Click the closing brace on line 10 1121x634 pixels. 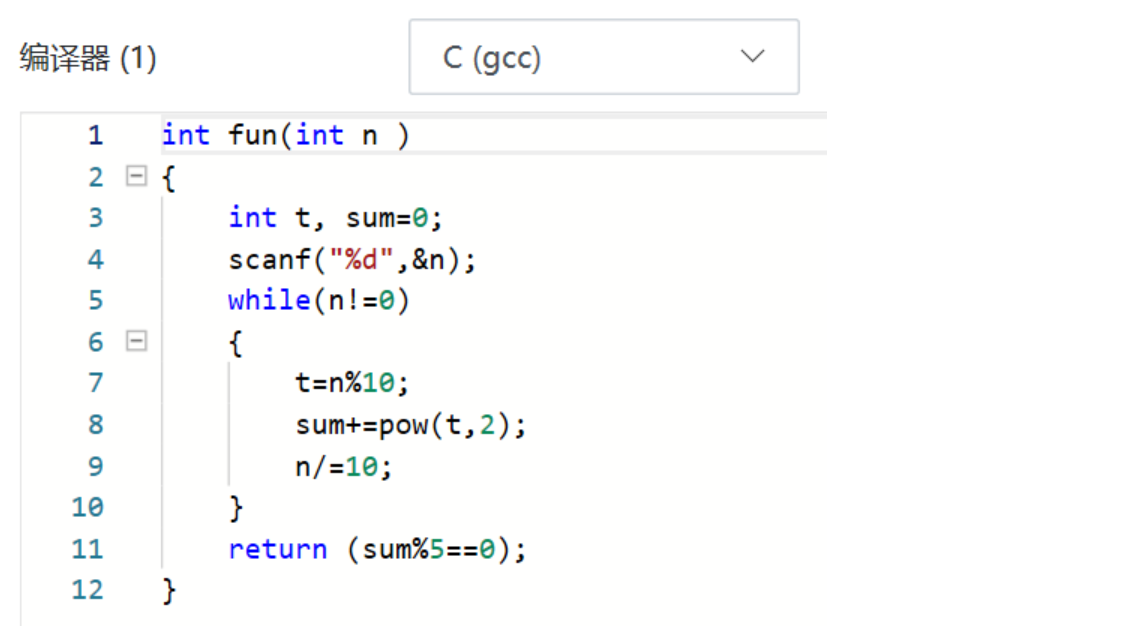pyautogui.click(x=236, y=509)
